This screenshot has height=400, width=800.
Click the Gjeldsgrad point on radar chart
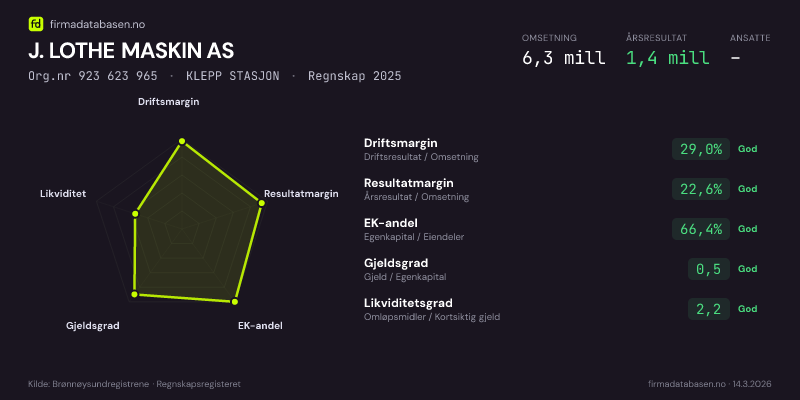(x=133, y=295)
